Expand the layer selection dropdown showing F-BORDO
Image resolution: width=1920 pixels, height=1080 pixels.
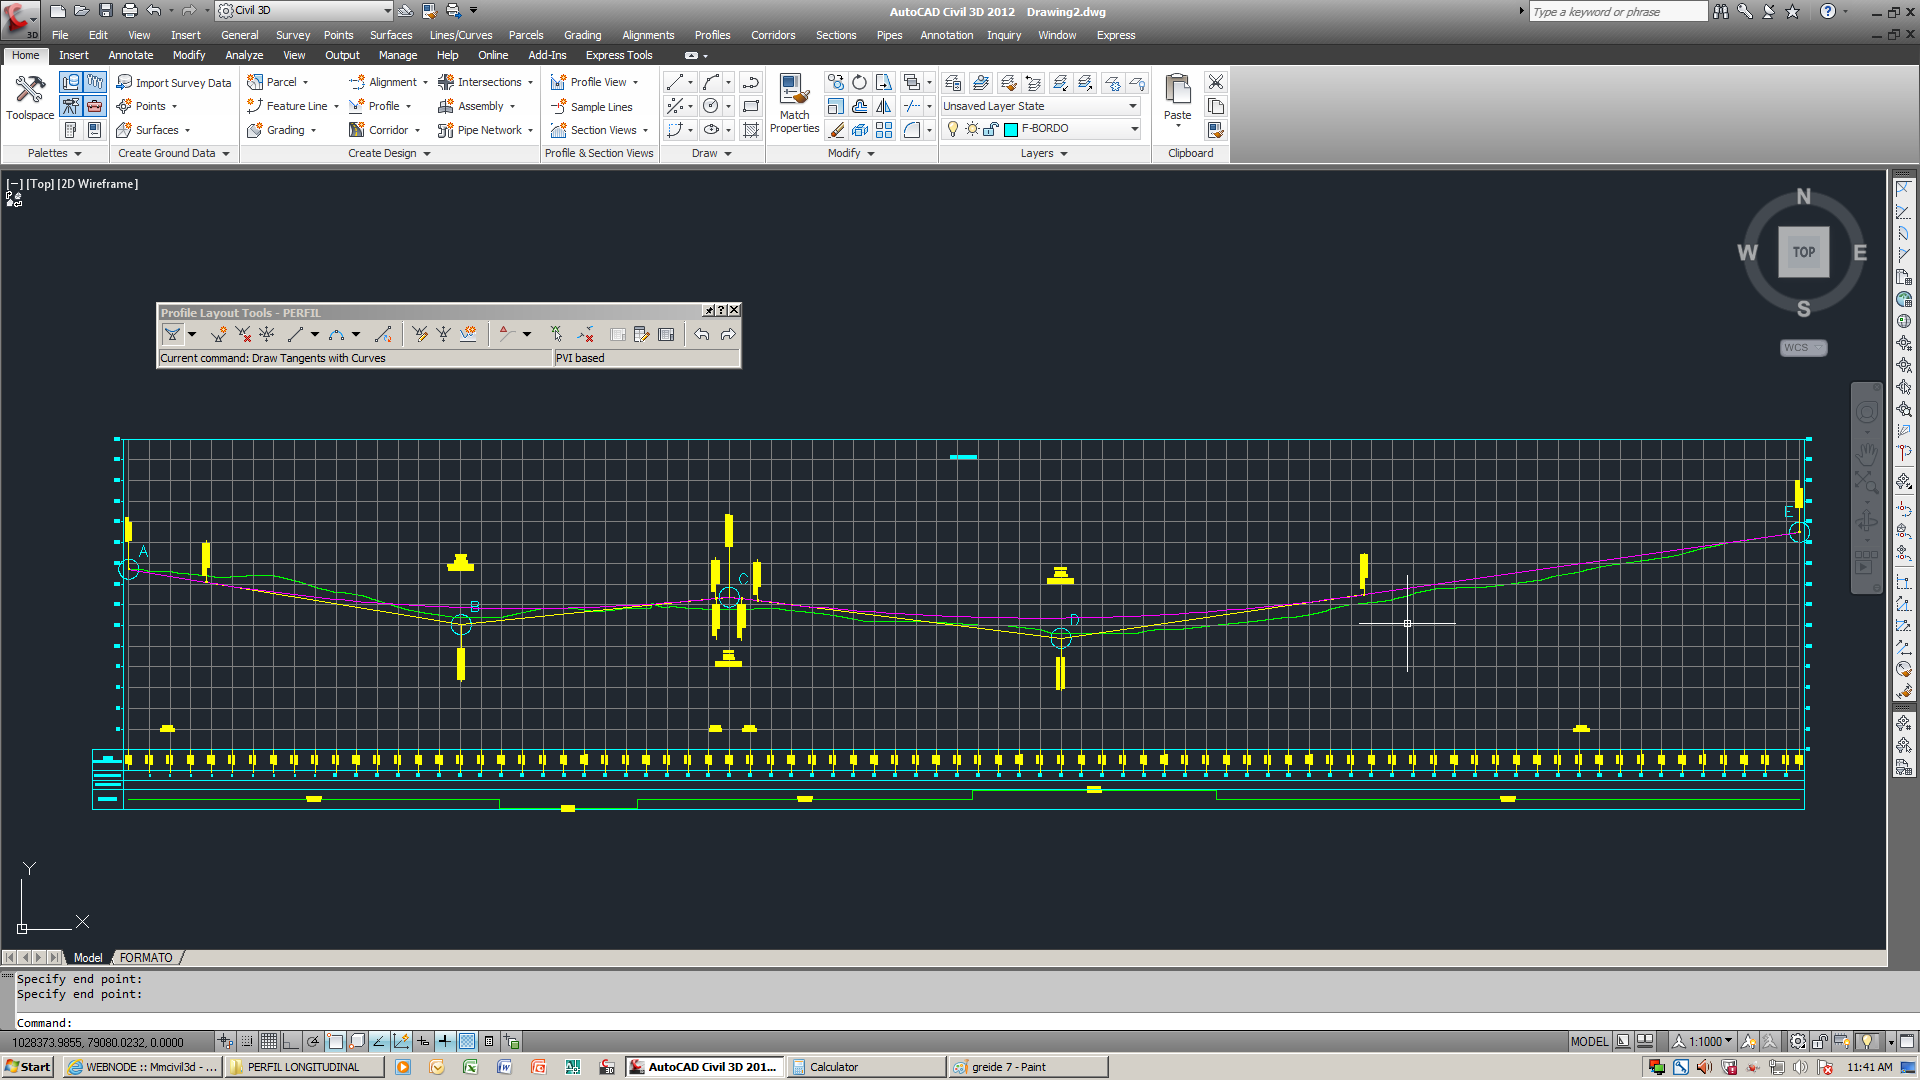tap(1134, 129)
